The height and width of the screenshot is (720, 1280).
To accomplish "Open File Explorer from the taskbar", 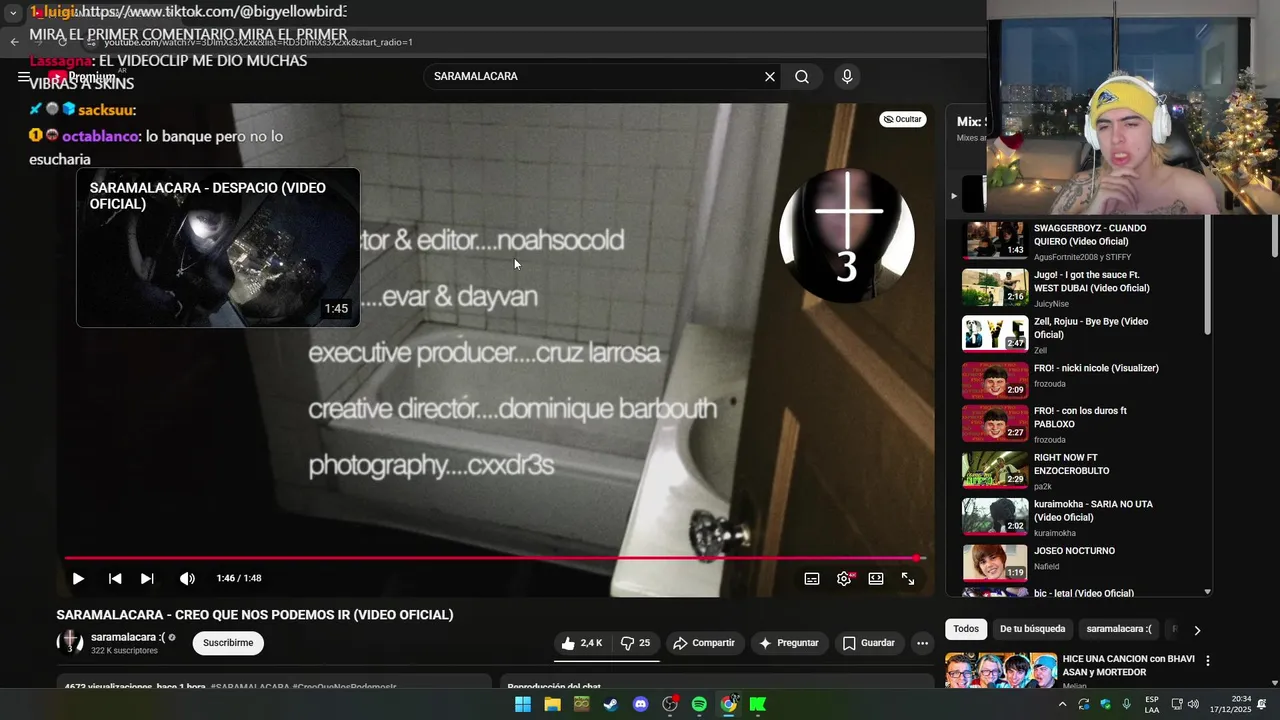I will coord(552,704).
